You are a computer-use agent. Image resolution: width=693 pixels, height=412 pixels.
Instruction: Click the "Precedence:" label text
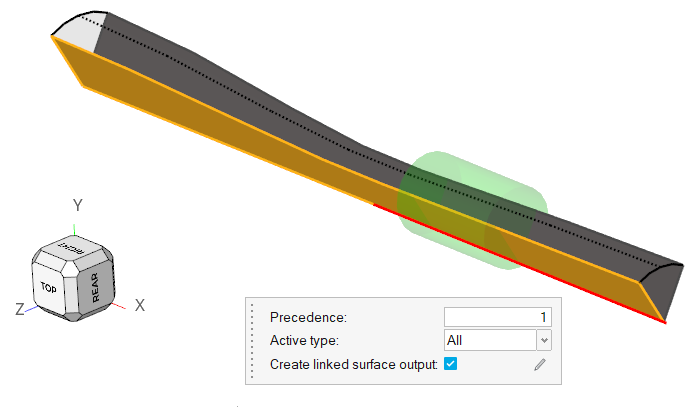pos(308,317)
